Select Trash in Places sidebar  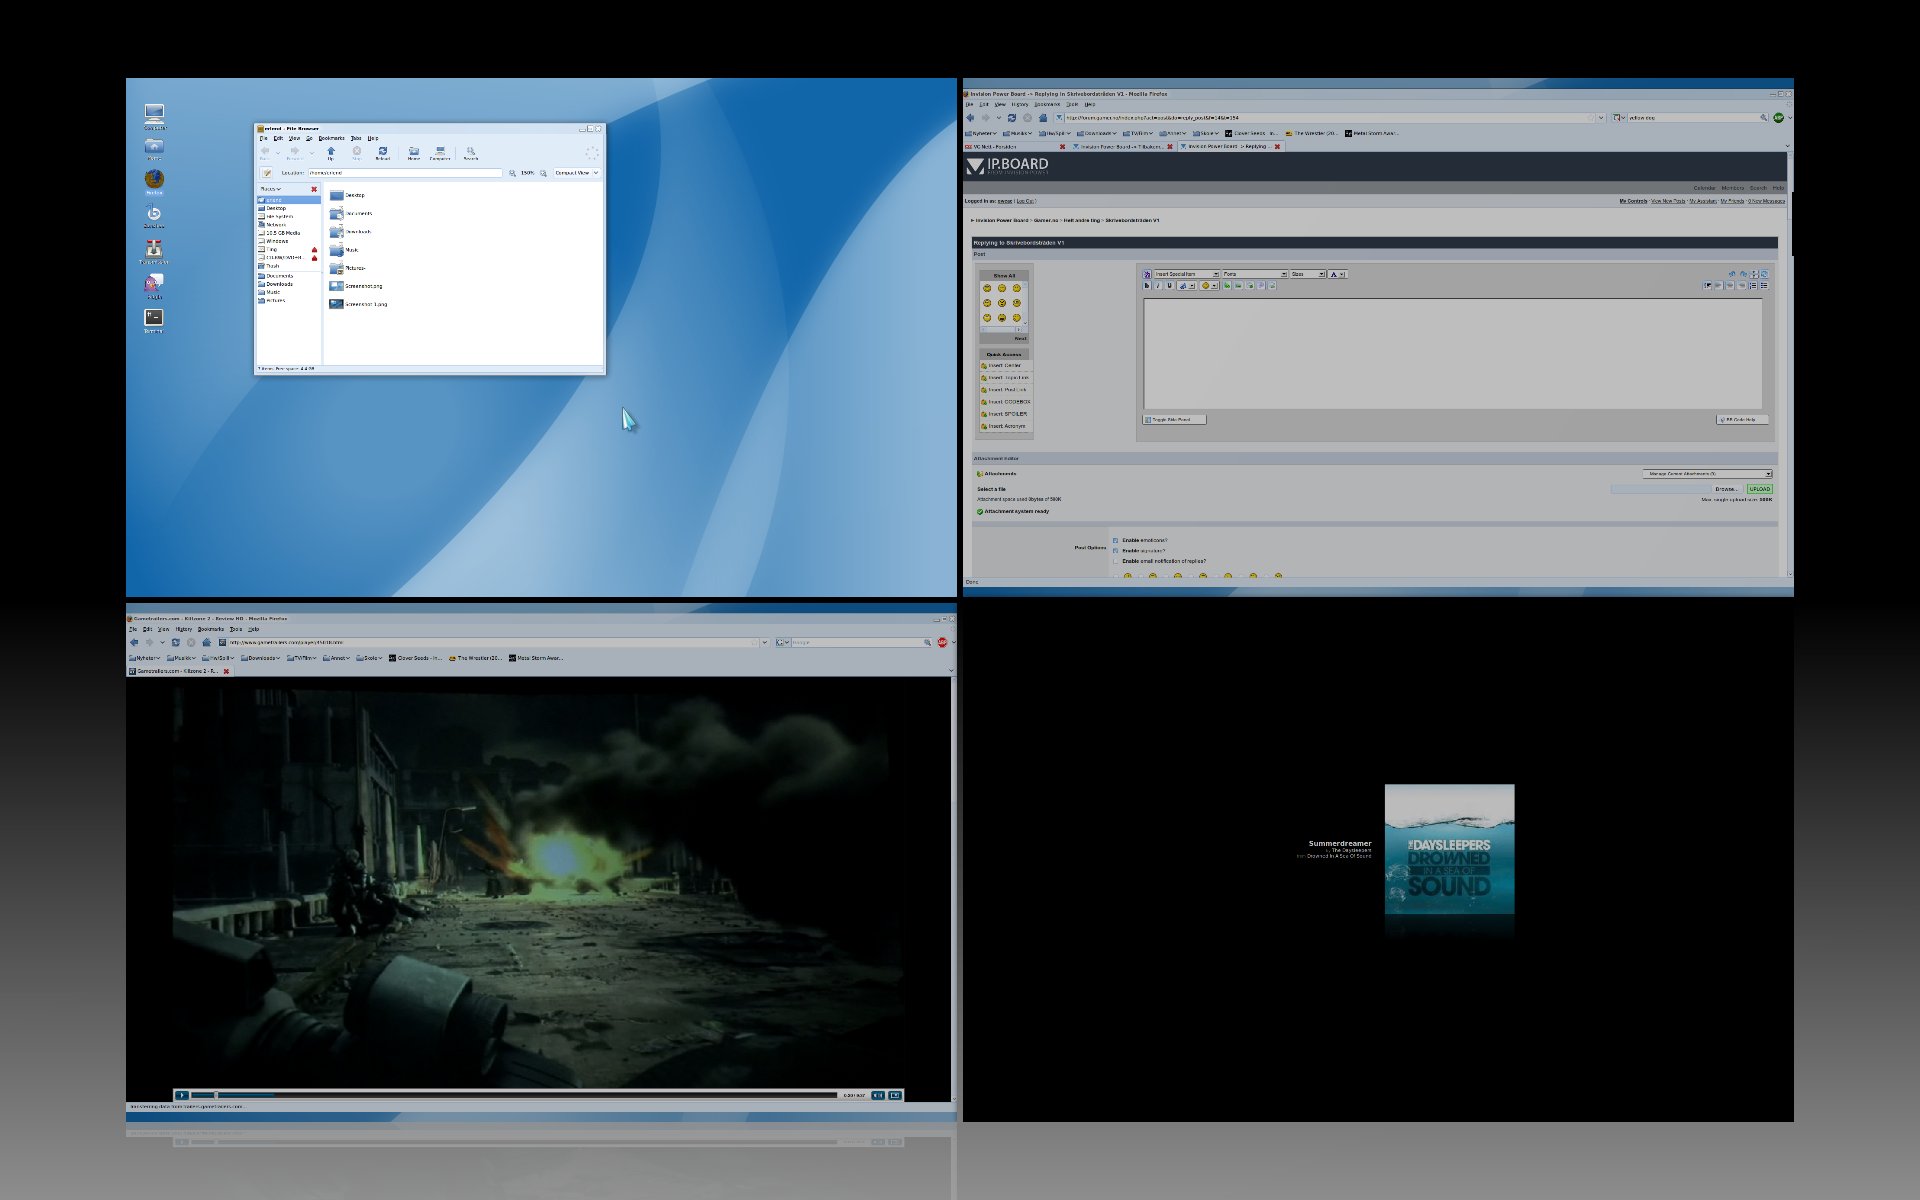pos(272,266)
